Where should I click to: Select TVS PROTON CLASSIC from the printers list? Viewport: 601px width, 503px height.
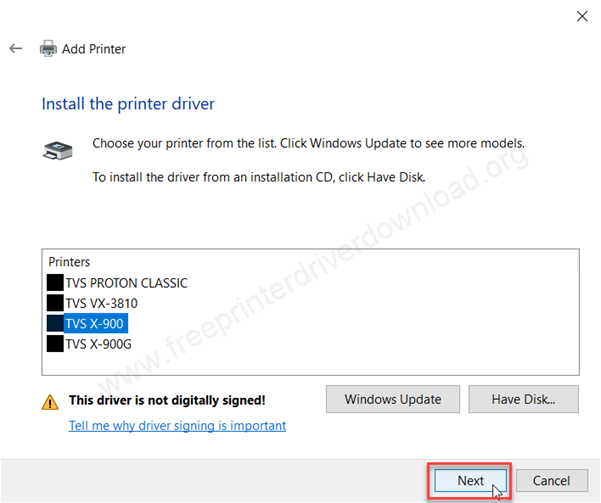pos(126,283)
